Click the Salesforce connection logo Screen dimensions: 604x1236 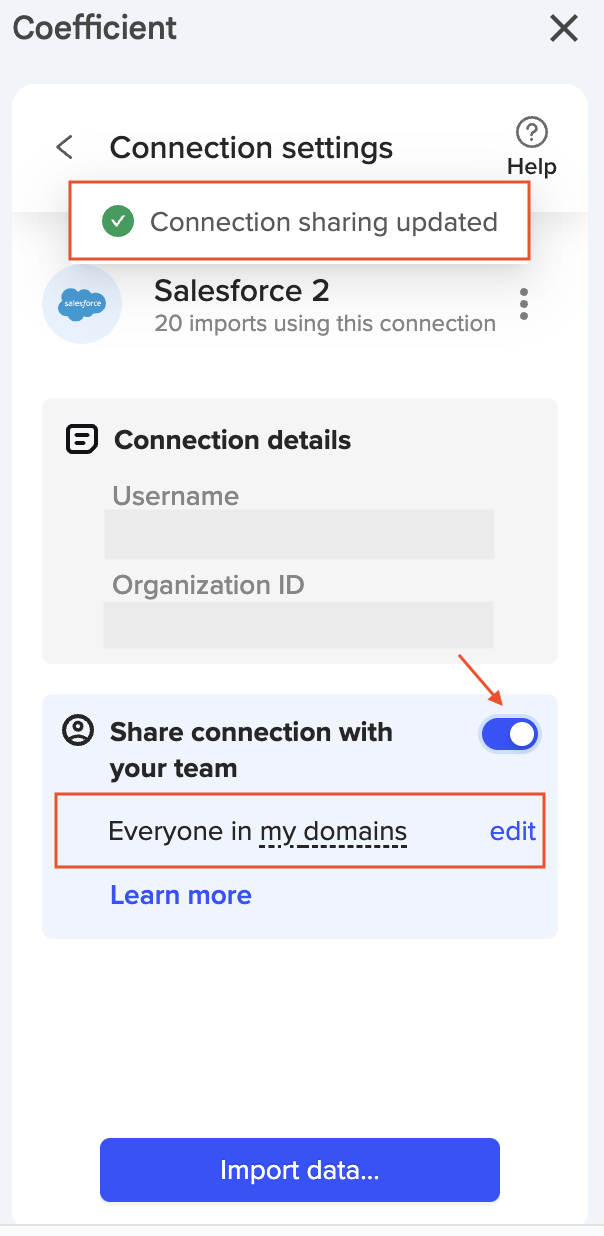coord(81,305)
